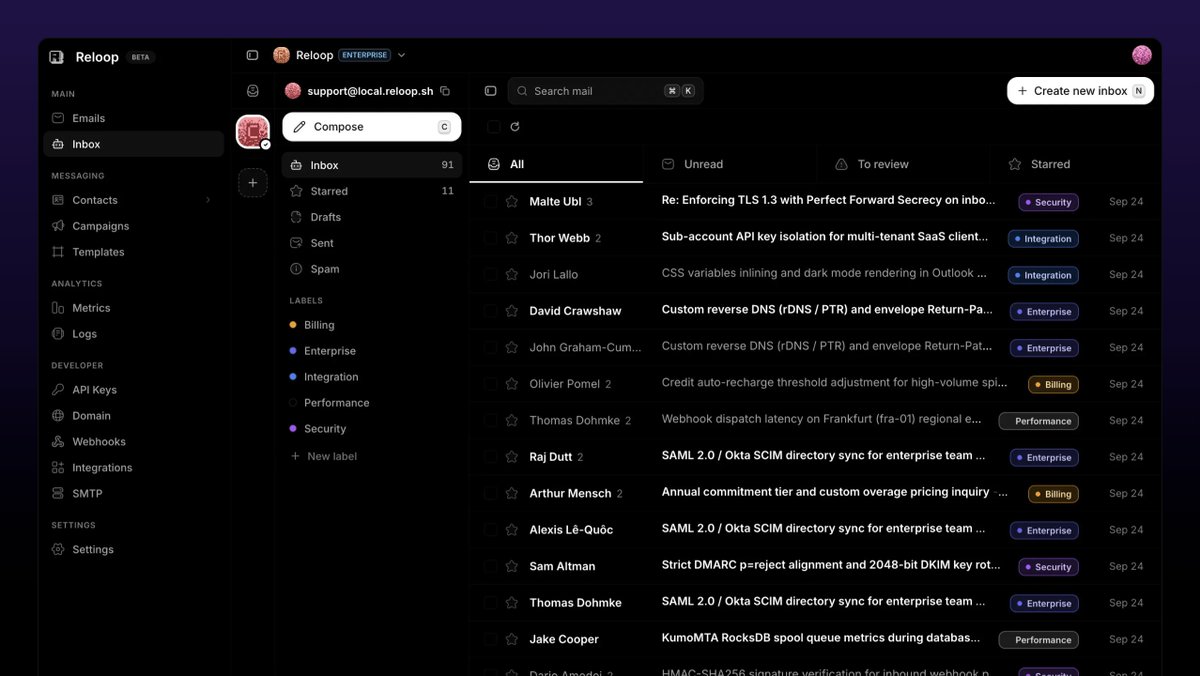The width and height of the screenshot is (1200, 676).
Task: Click Compose button
Action: coord(372,127)
